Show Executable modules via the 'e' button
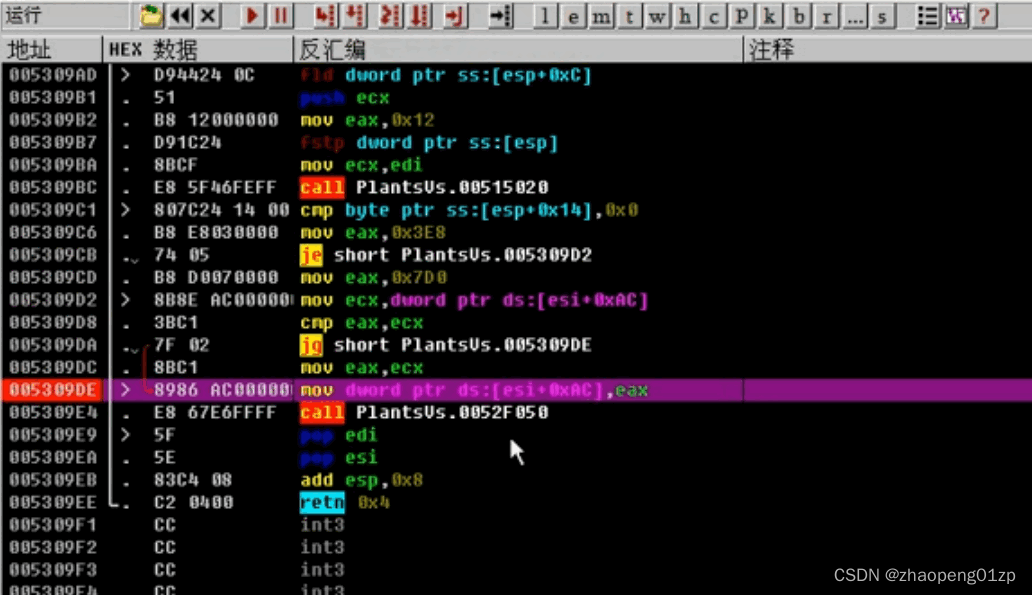The width and height of the screenshot is (1032, 595). (573, 16)
